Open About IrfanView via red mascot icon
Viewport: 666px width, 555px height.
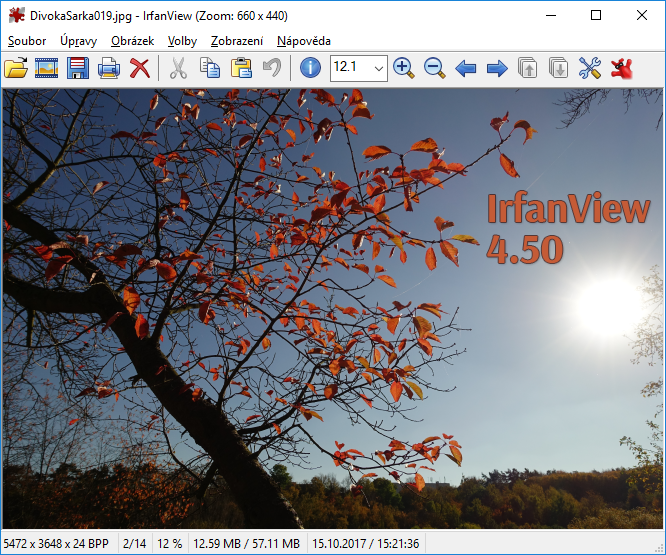(621, 68)
